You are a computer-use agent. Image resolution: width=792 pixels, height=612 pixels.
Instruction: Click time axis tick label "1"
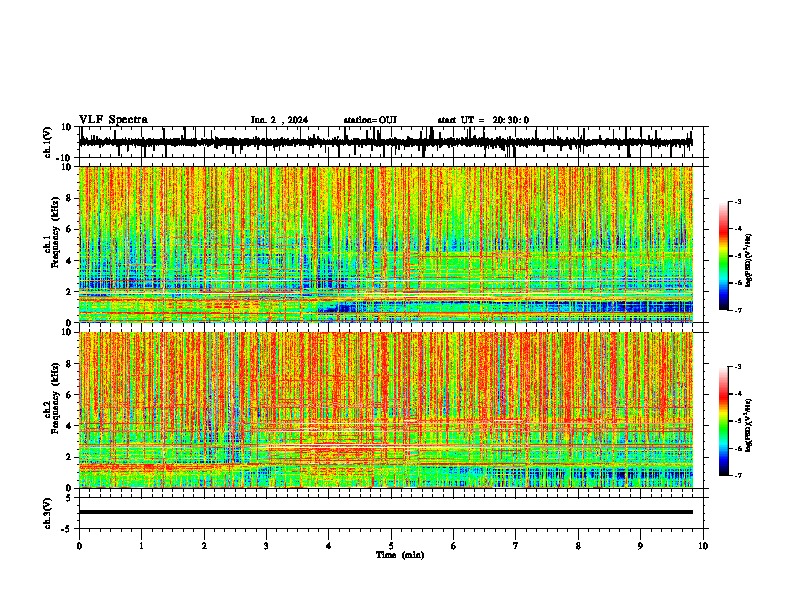tap(141, 546)
